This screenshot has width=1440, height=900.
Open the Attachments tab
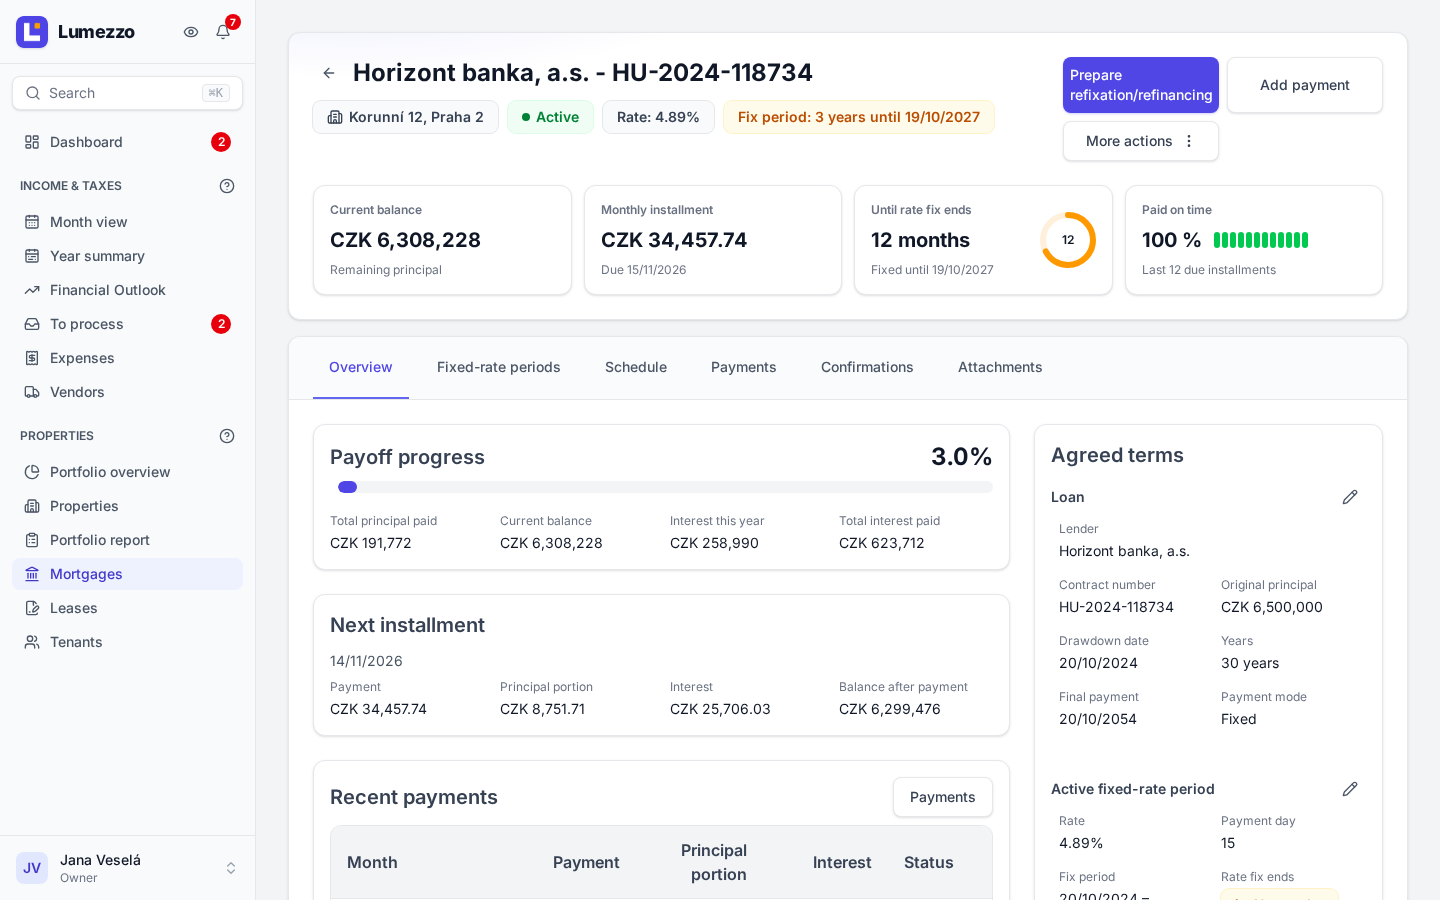point(1000,367)
